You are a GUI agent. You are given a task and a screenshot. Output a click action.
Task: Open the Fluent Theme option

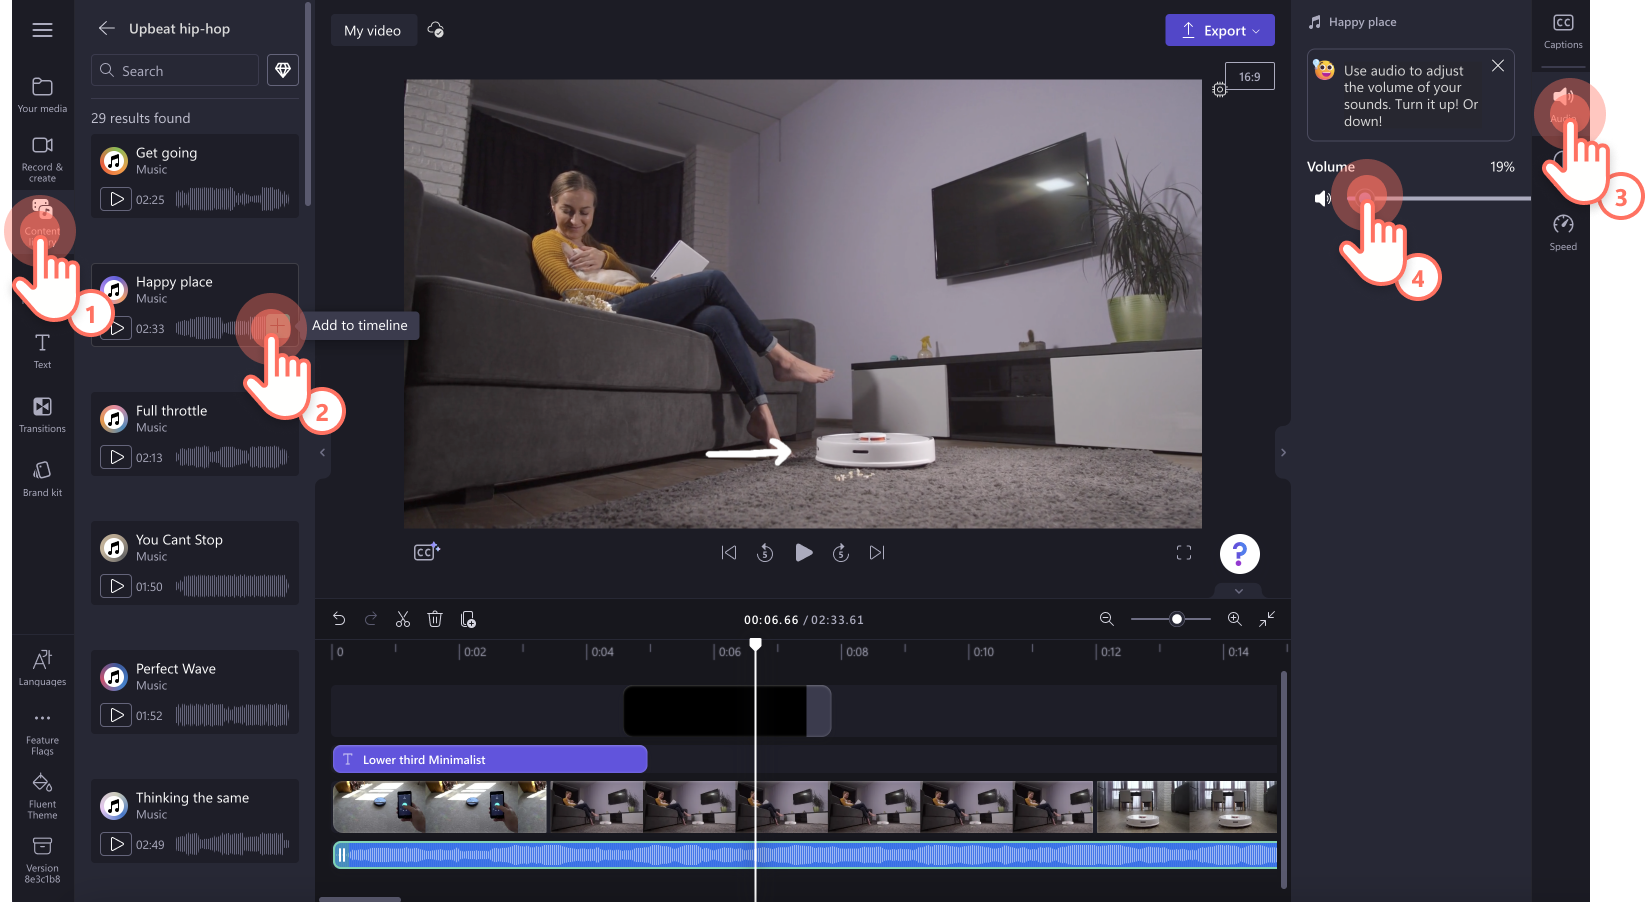[x=42, y=796]
